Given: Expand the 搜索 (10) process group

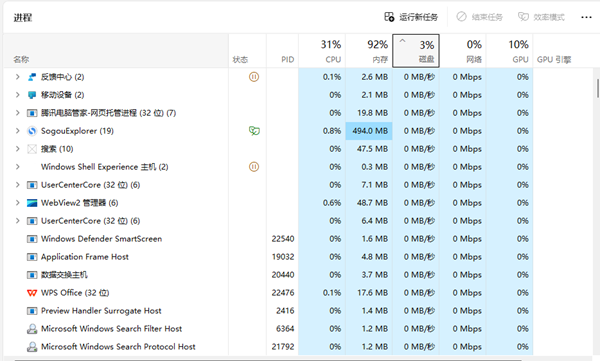Looking at the screenshot, I should [x=17, y=149].
